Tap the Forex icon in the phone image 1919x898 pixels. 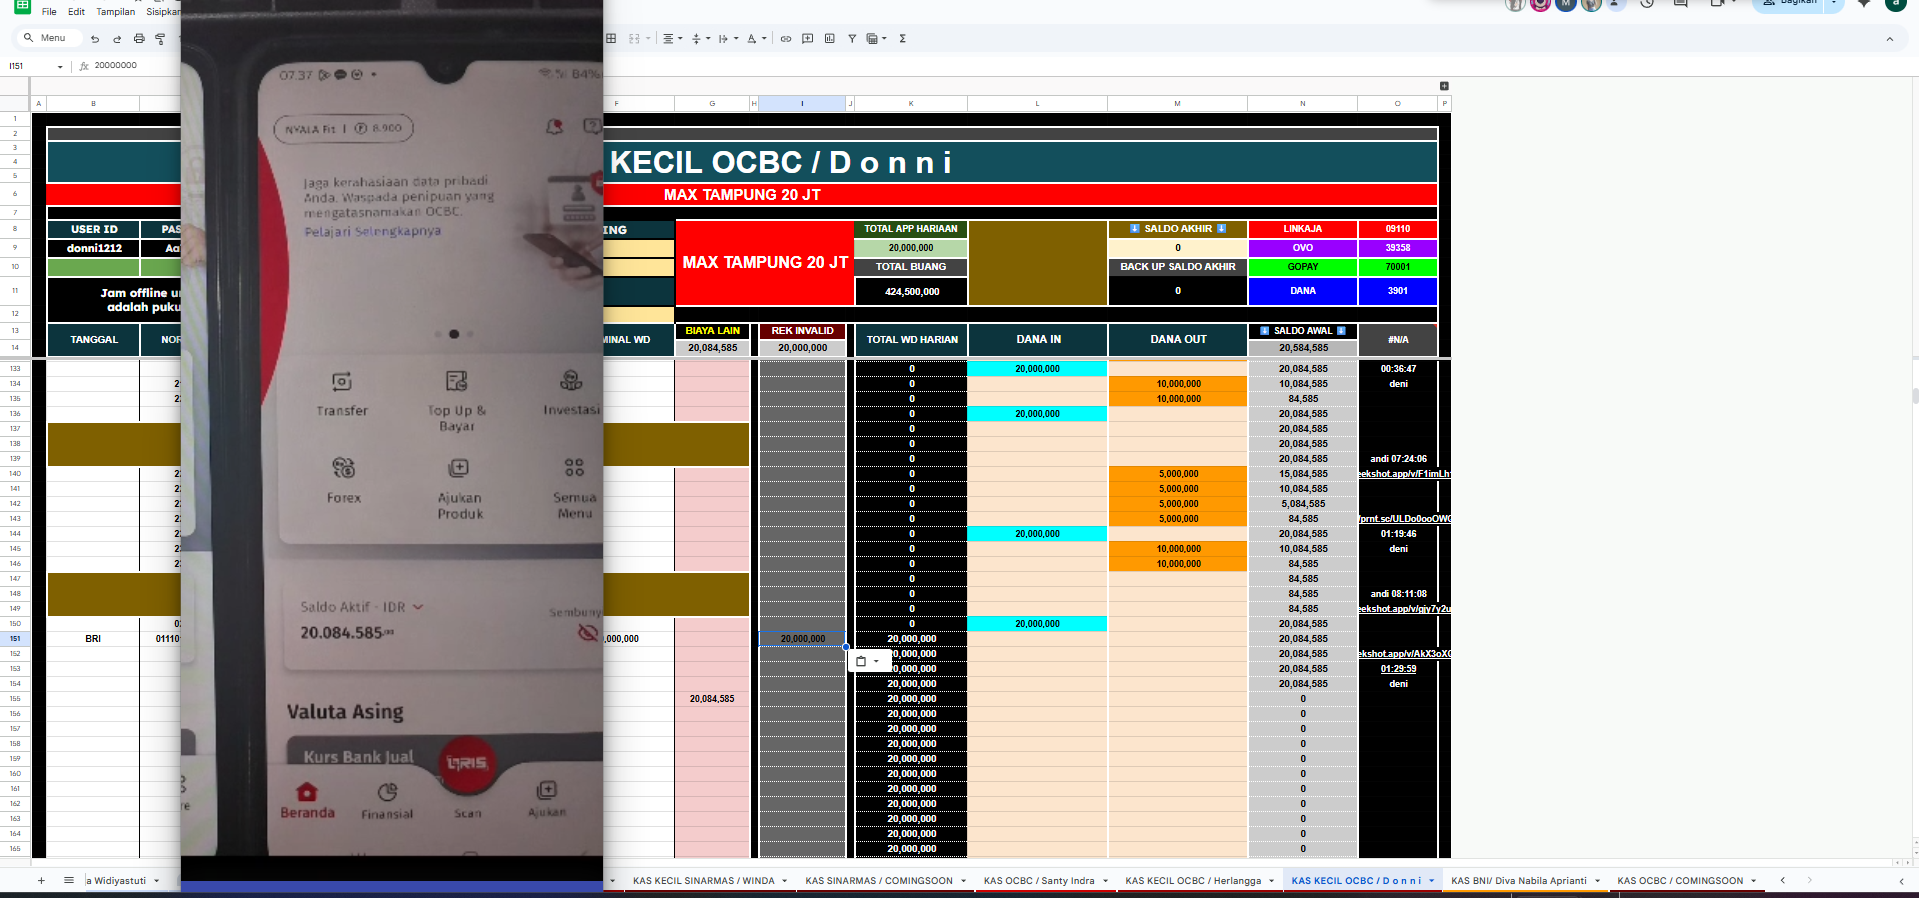[344, 468]
